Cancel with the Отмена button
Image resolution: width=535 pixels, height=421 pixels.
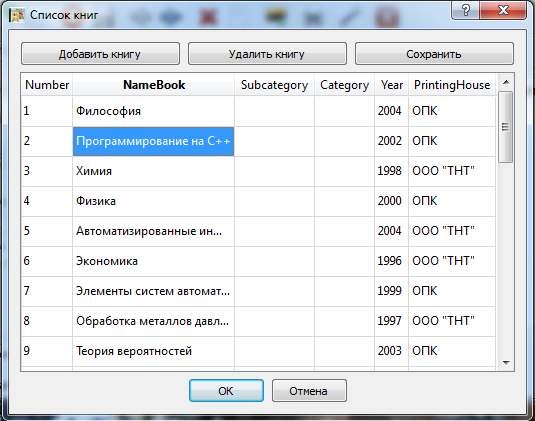[309, 390]
